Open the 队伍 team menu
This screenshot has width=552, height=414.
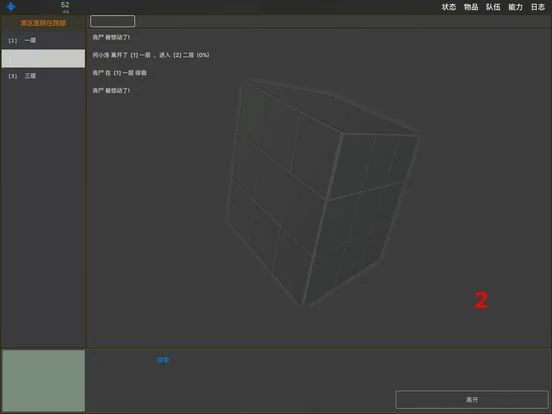pyautogui.click(x=493, y=7)
